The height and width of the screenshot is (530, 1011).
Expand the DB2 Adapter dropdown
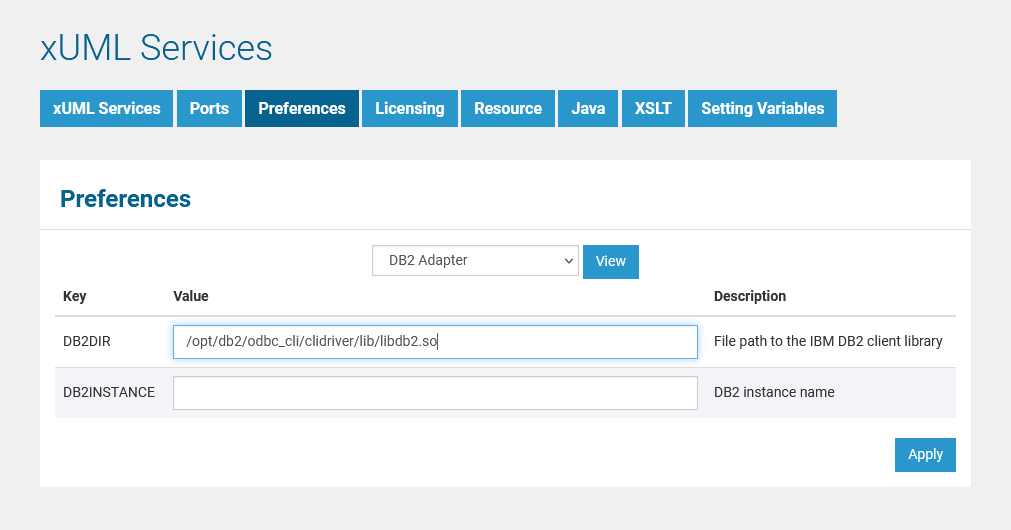point(475,260)
